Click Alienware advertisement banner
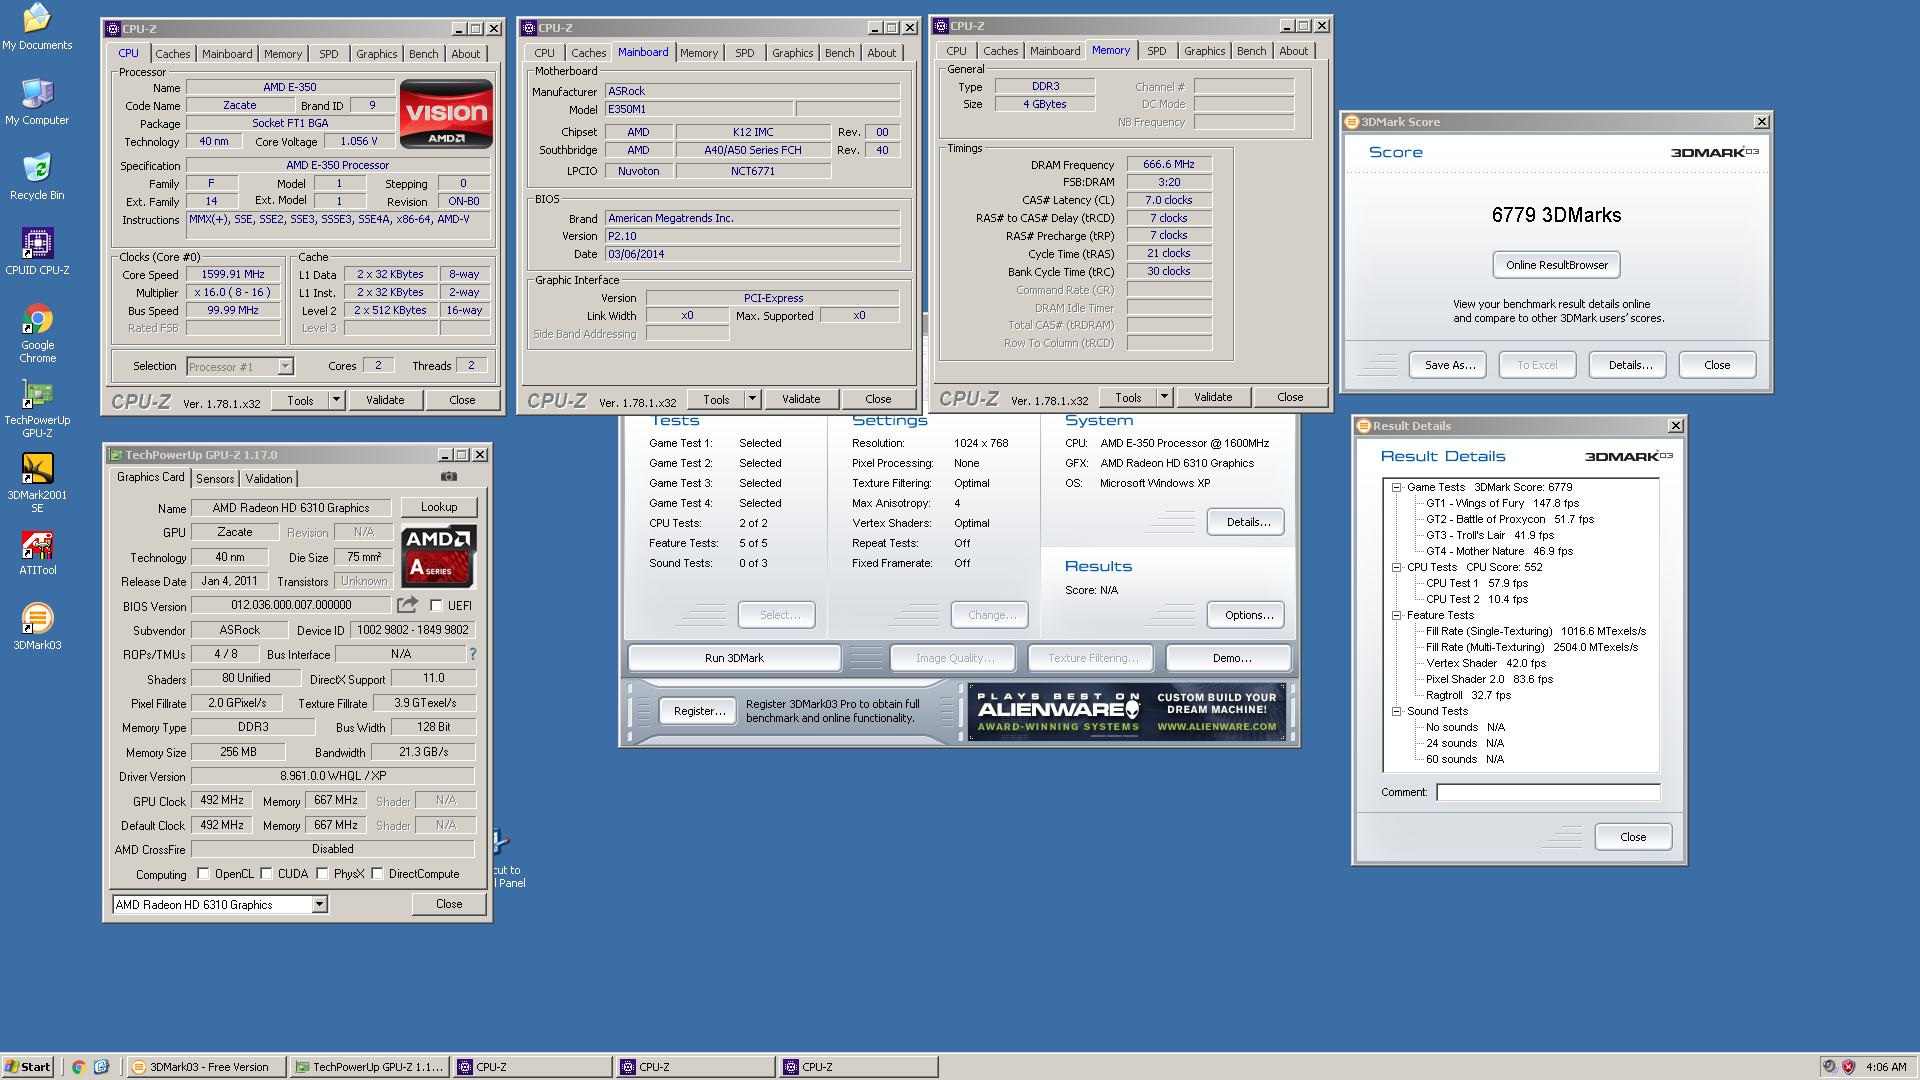 pos(1127,712)
